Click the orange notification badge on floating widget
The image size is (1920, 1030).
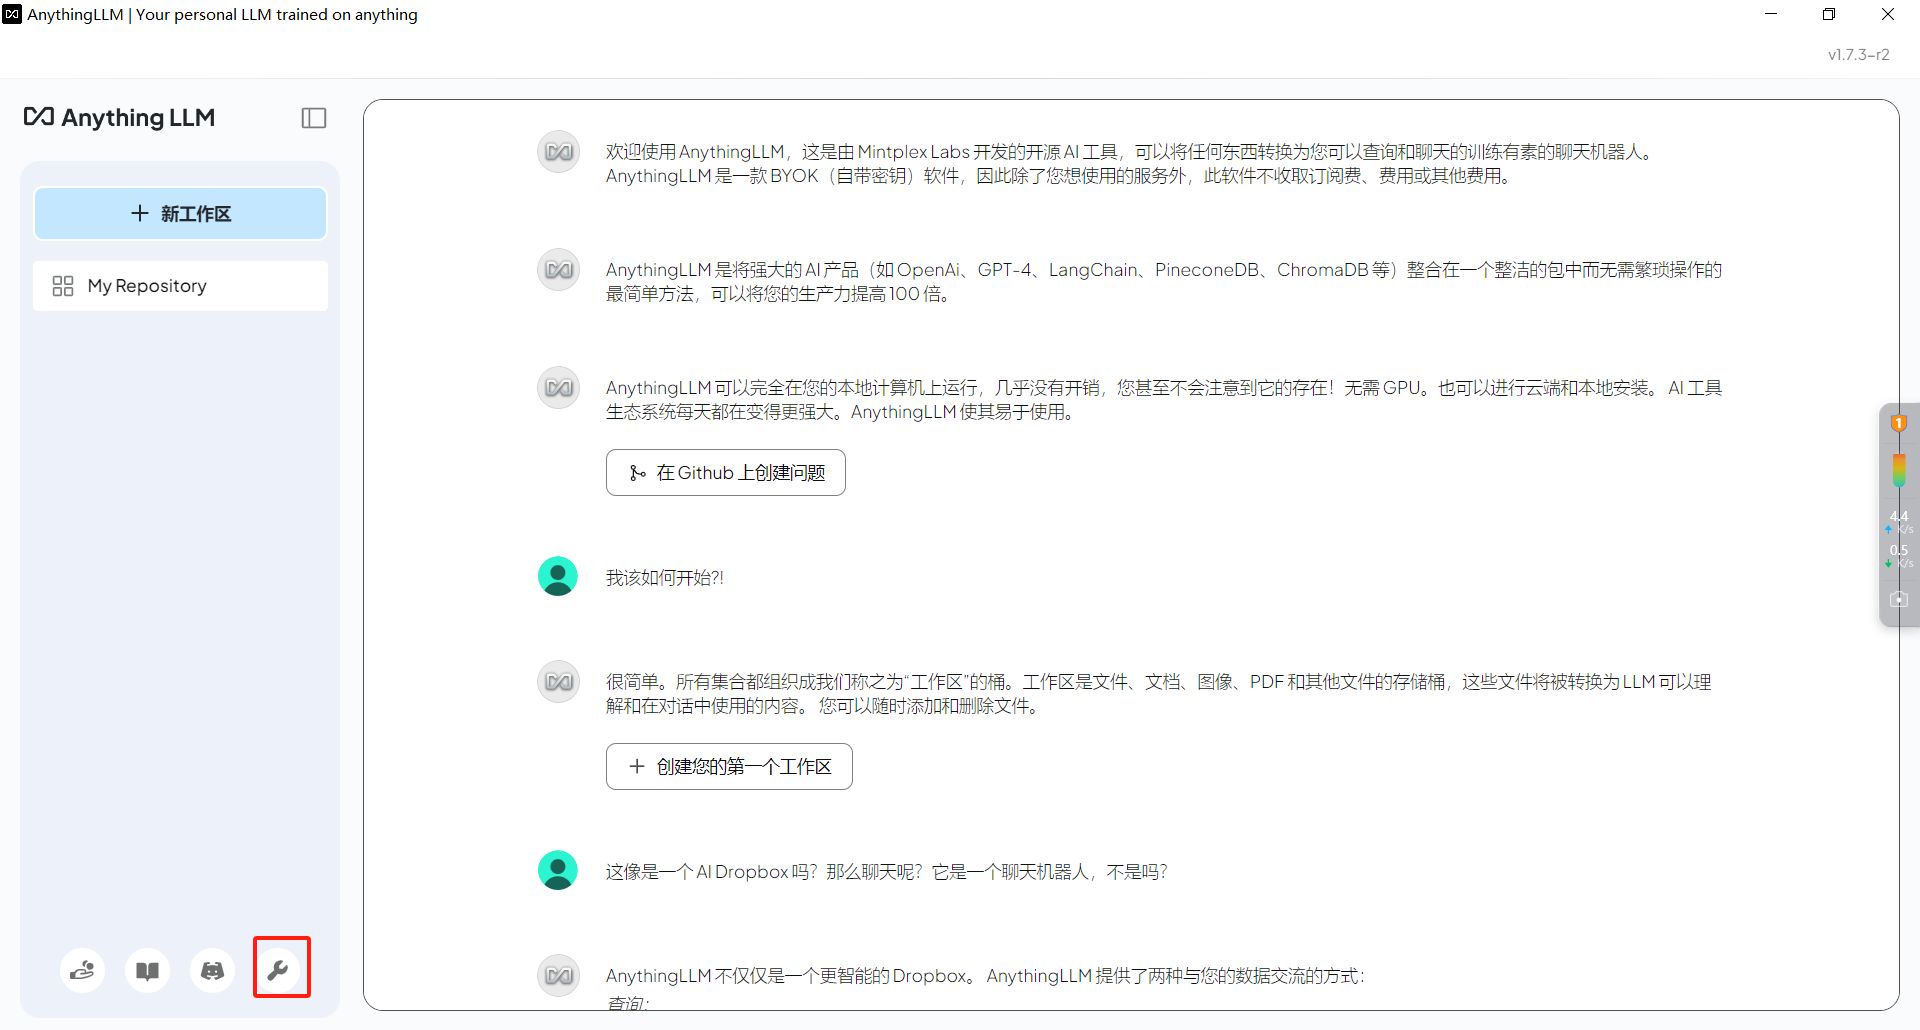coord(1898,423)
